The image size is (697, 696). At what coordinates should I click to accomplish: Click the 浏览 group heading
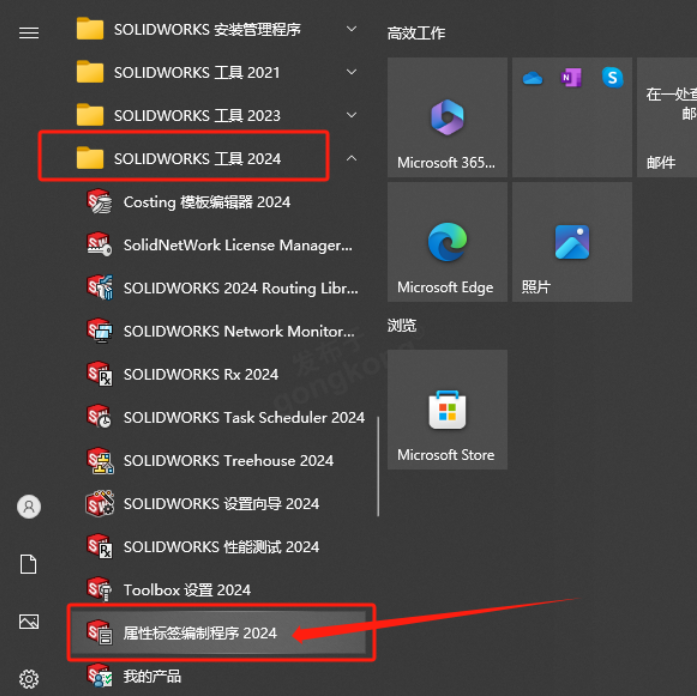click(x=402, y=325)
